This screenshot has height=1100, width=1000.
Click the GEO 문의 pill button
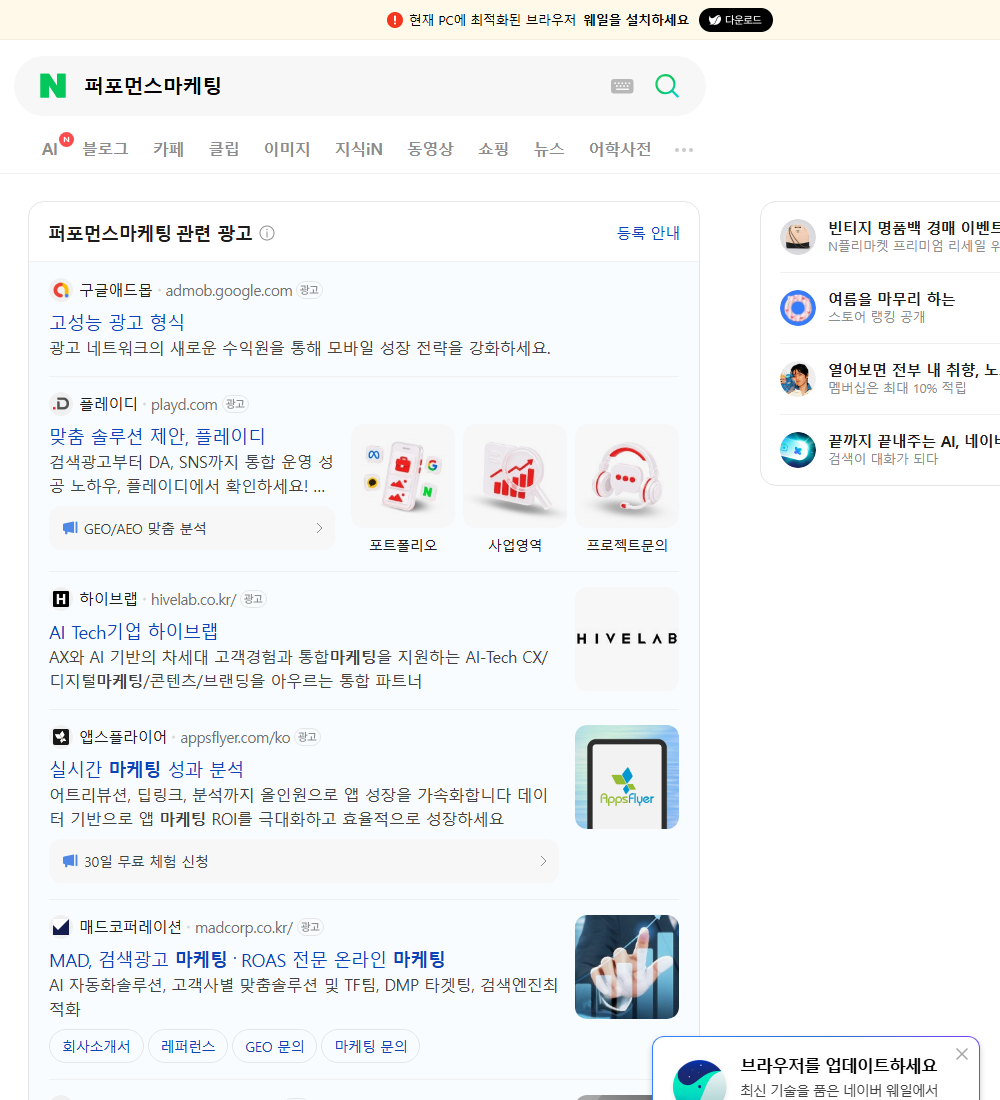(x=274, y=1046)
